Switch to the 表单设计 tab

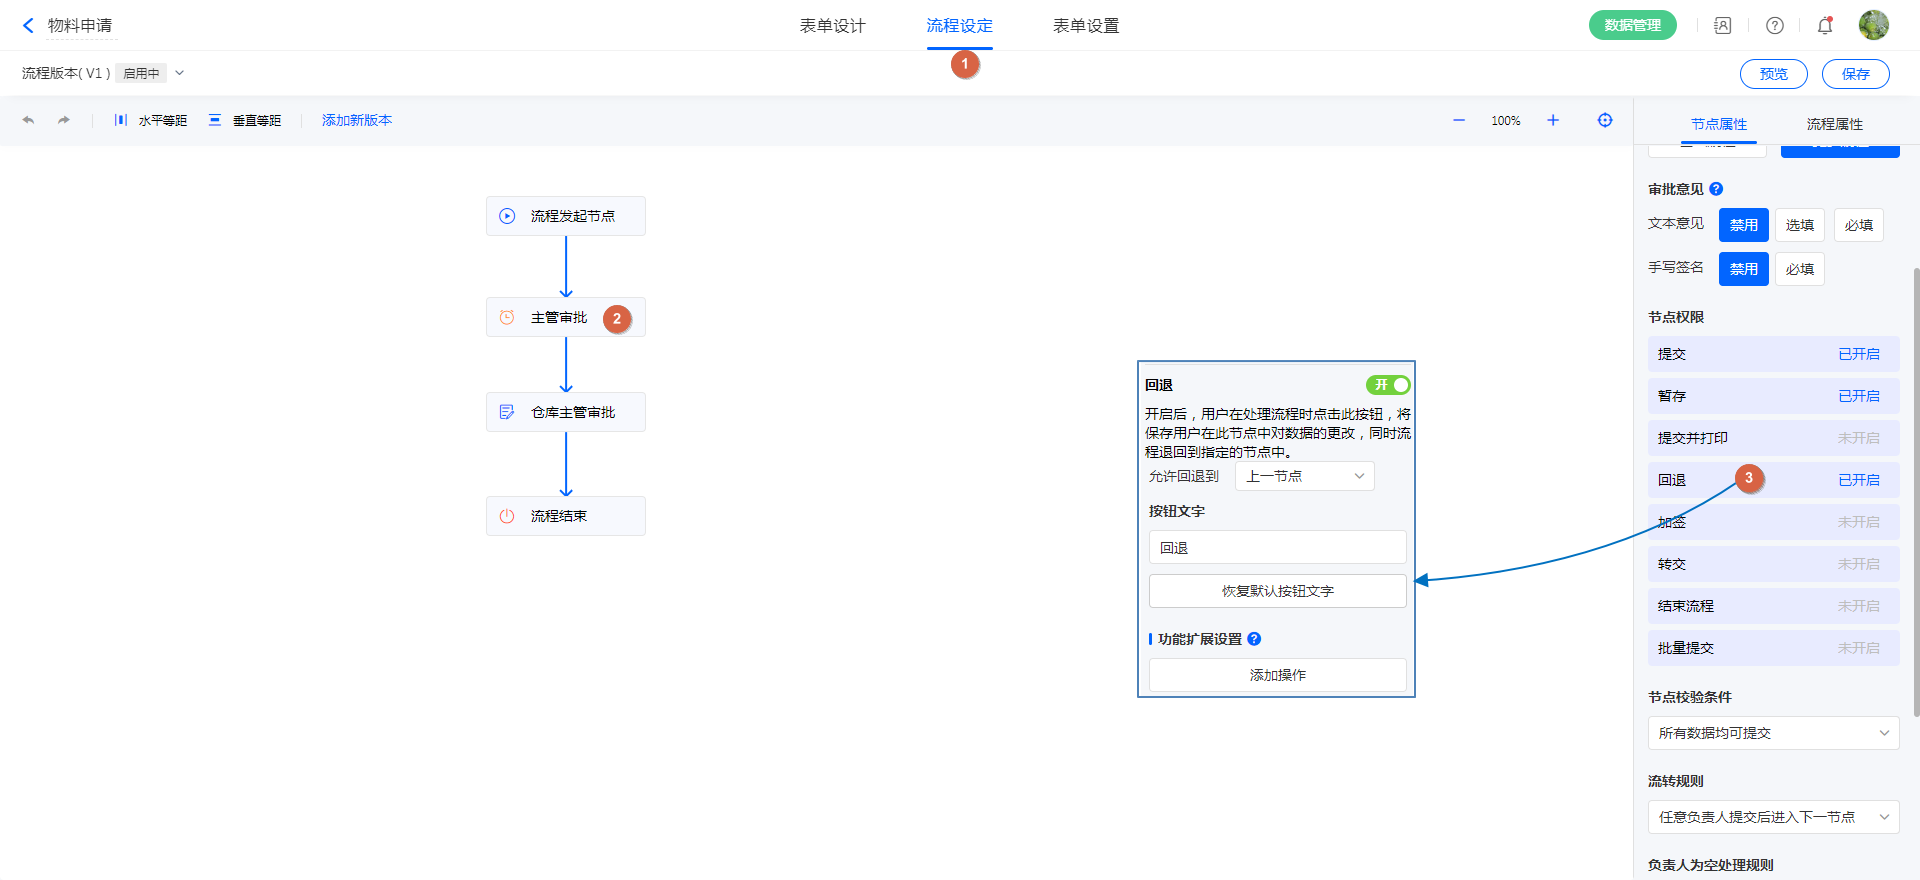coord(832,26)
